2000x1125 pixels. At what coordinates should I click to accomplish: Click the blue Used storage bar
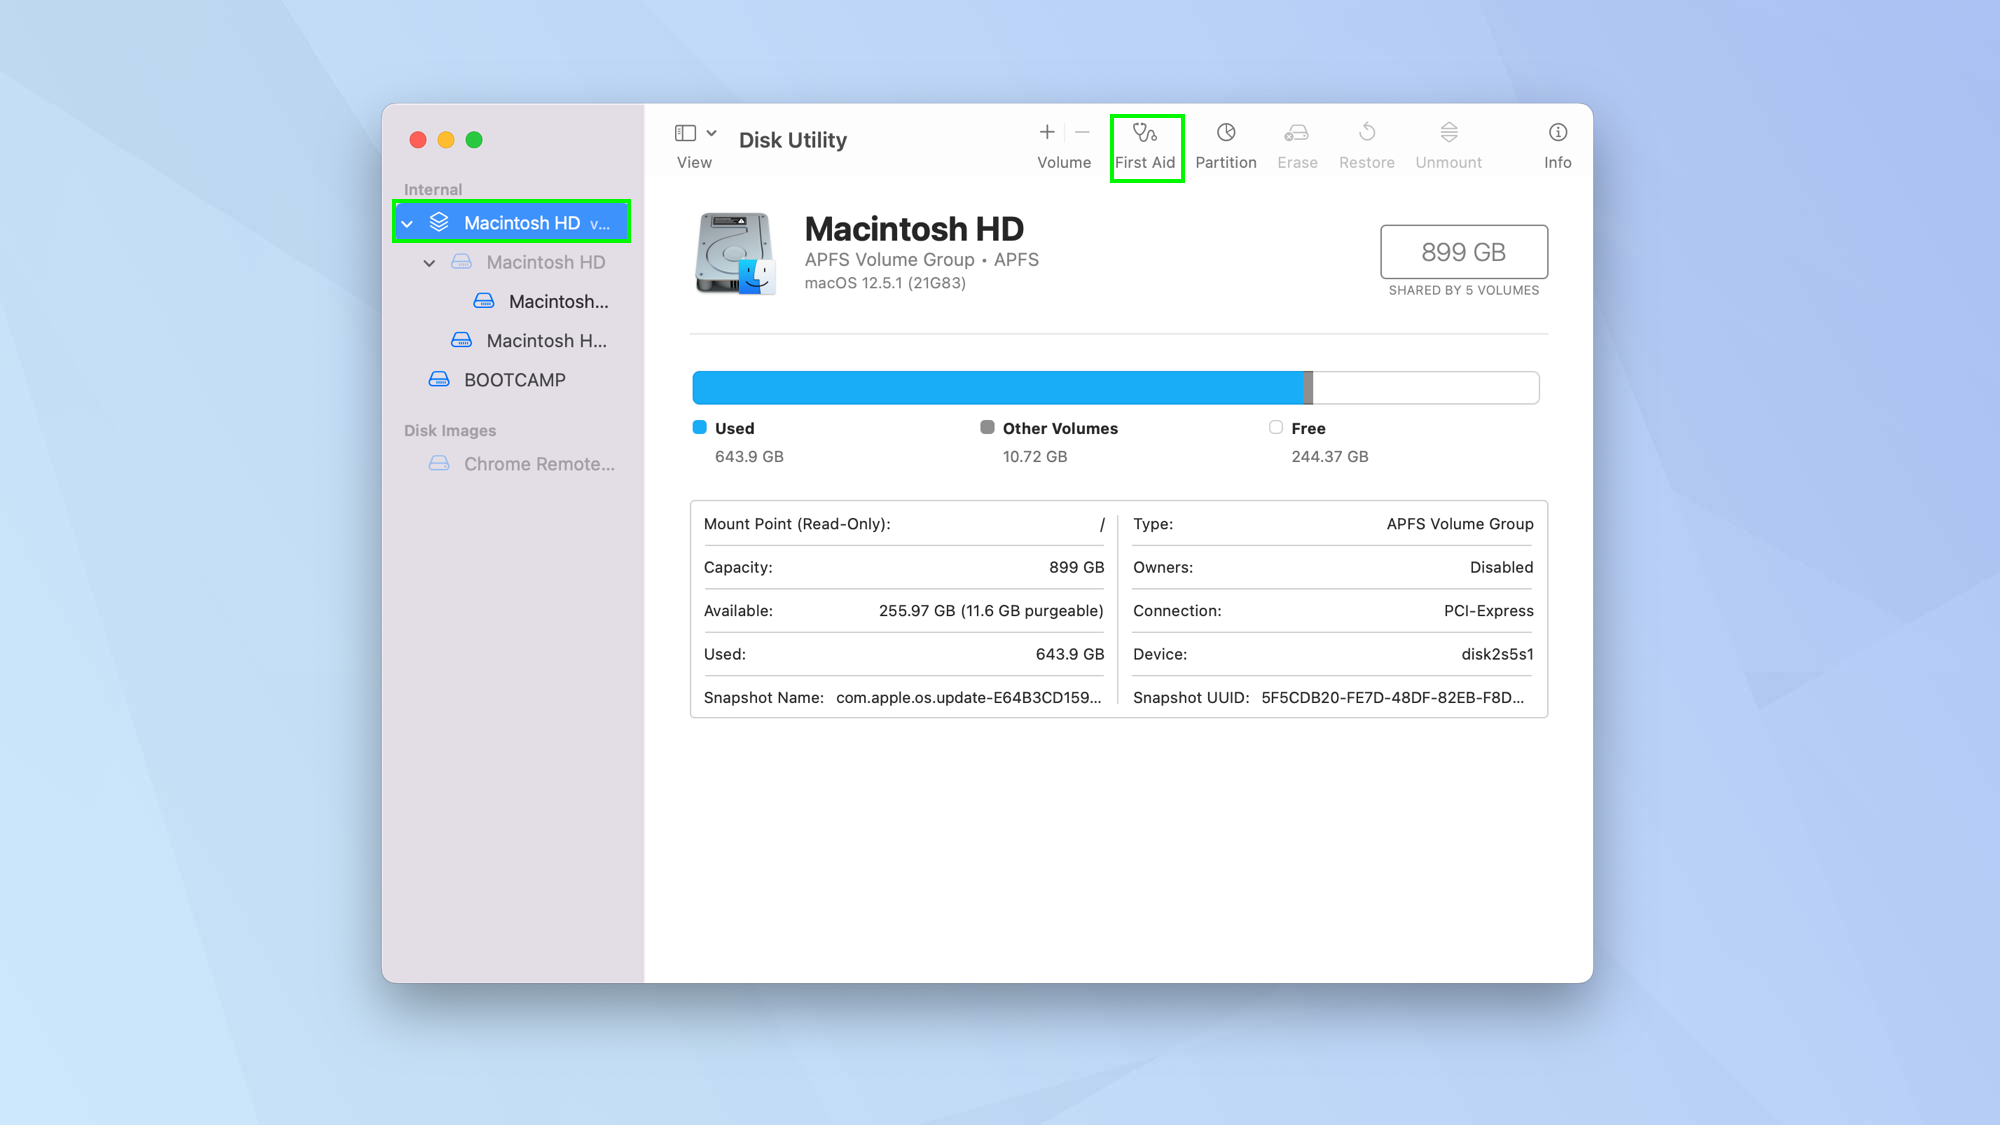pos(997,387)
